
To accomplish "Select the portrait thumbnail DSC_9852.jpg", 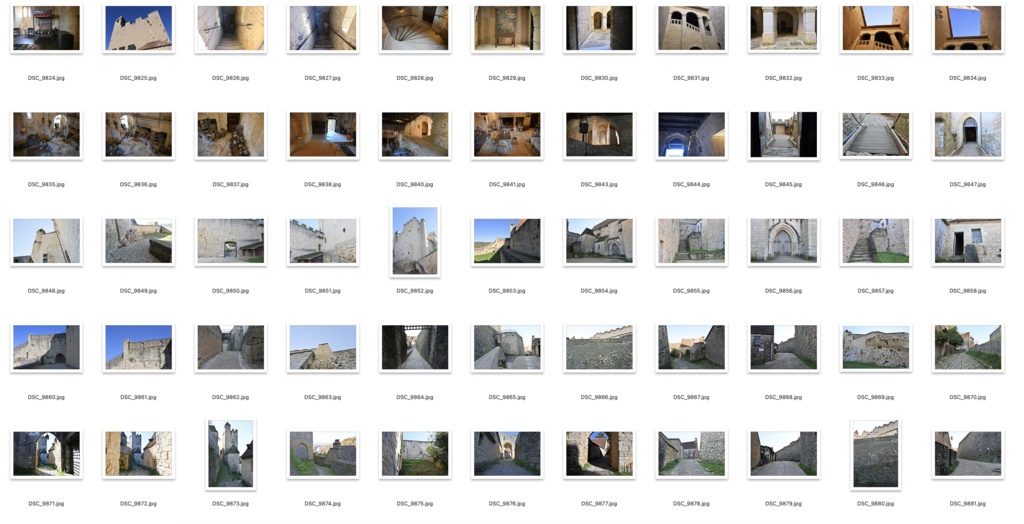I will tap(415, 241).
